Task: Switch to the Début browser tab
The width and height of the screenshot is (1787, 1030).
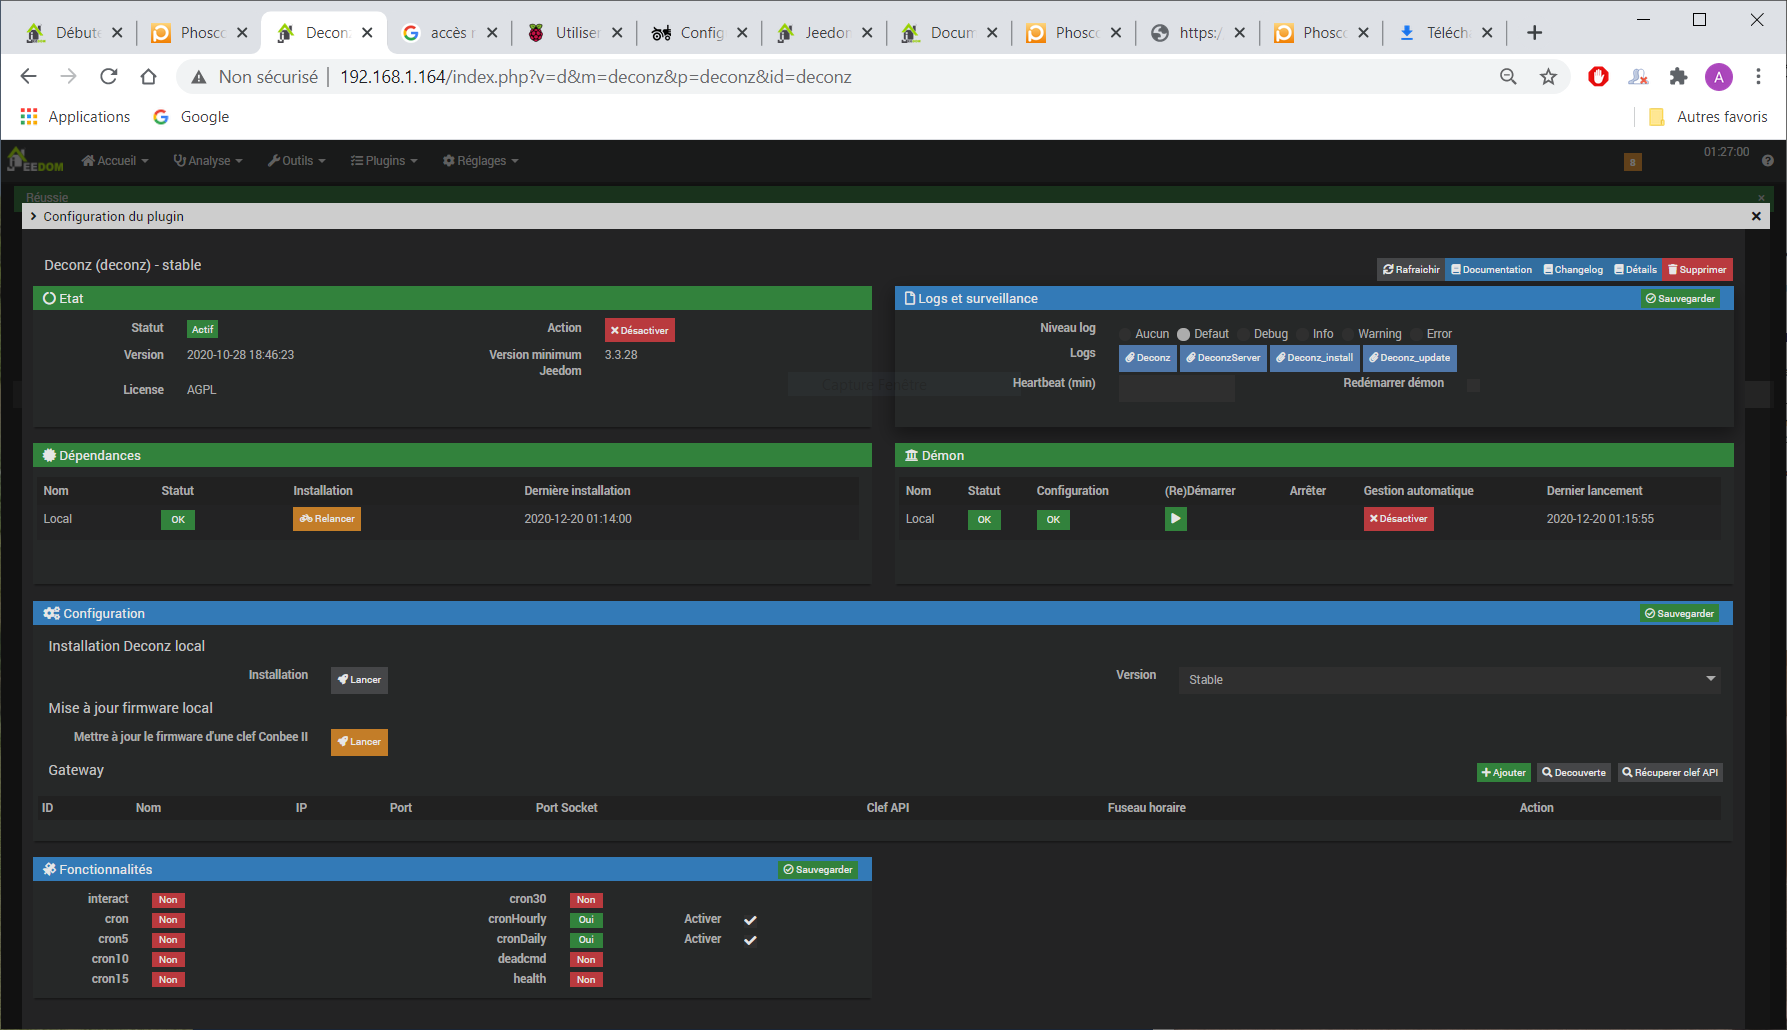Action: pyautogui.click(x=74, y=33)
